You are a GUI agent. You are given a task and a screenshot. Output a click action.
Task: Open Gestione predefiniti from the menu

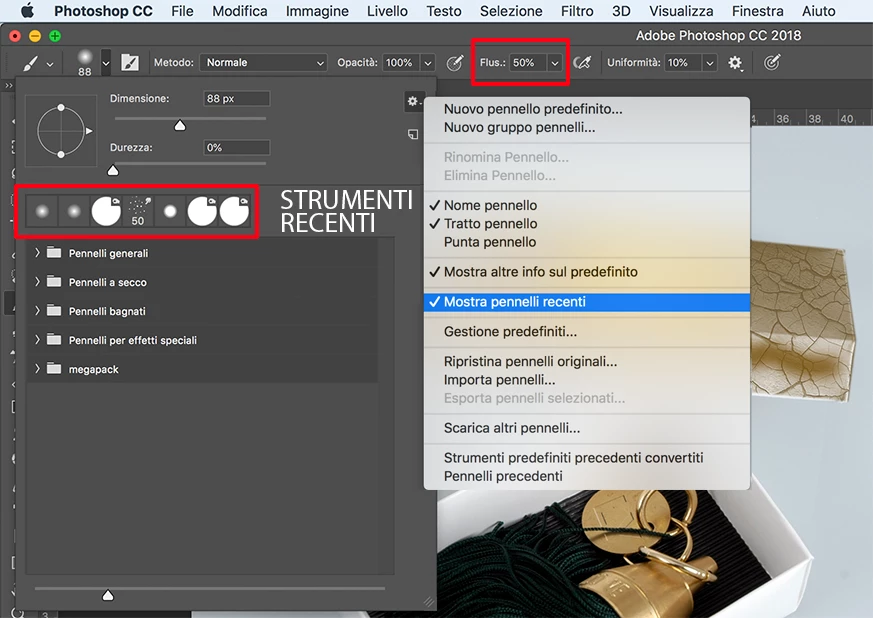587,332
